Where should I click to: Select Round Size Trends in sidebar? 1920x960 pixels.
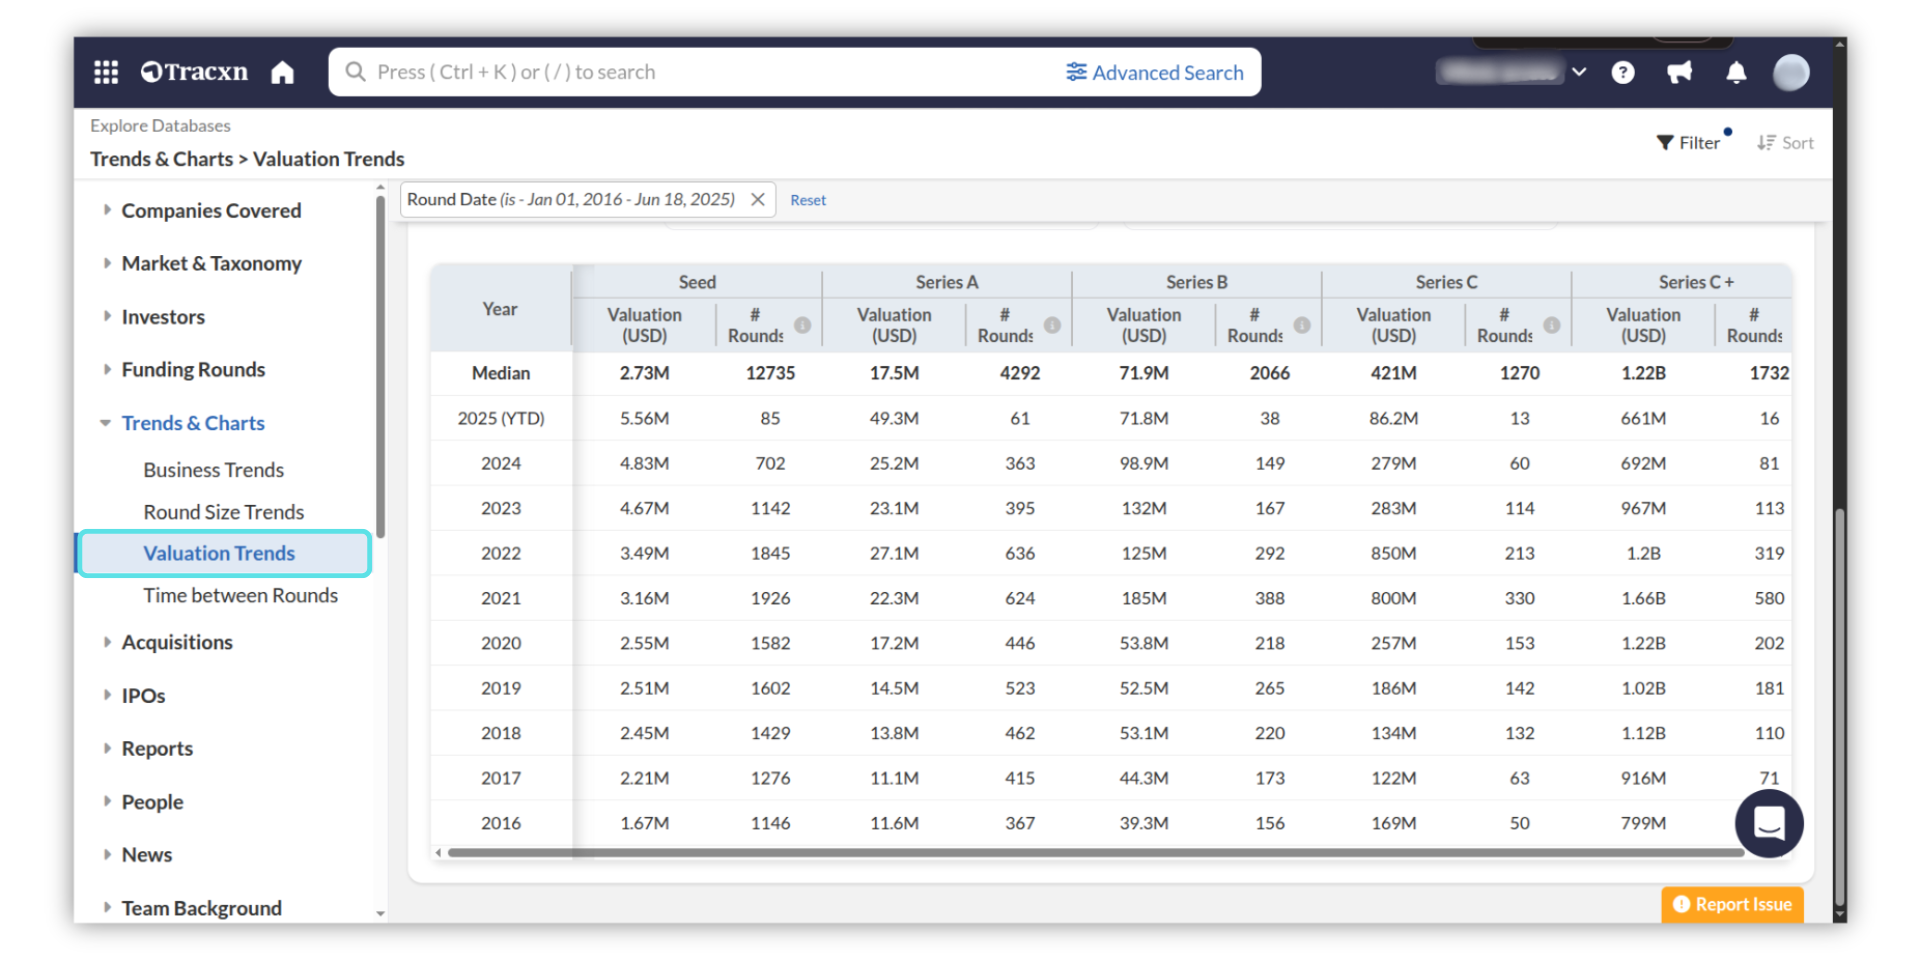223,512
